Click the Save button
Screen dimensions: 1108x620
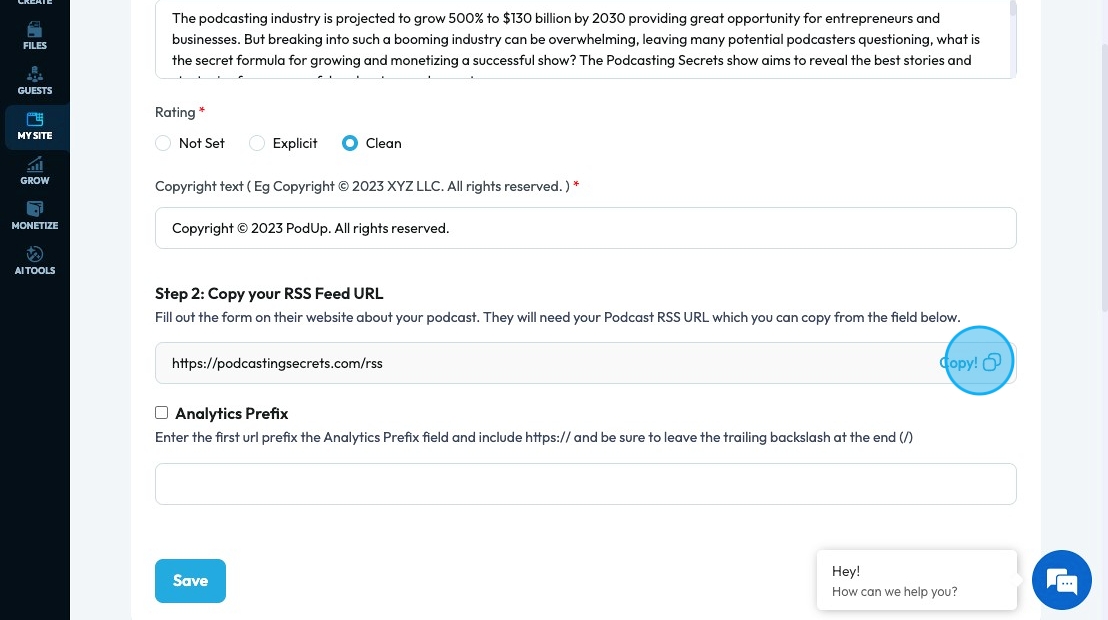pyautogui.click(x=190, y=581)
